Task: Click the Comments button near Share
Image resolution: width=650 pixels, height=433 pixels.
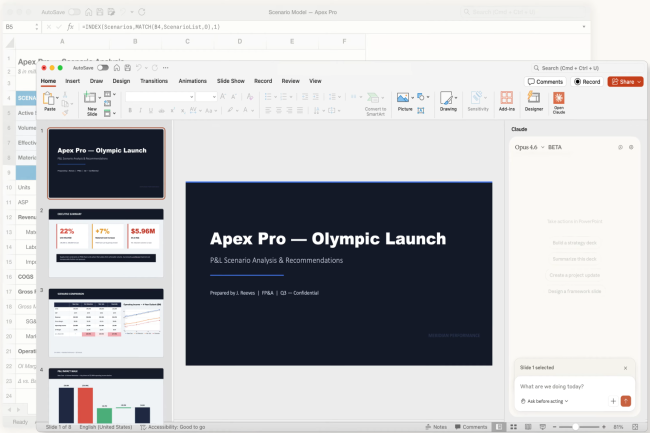Action: pos(545,81)
